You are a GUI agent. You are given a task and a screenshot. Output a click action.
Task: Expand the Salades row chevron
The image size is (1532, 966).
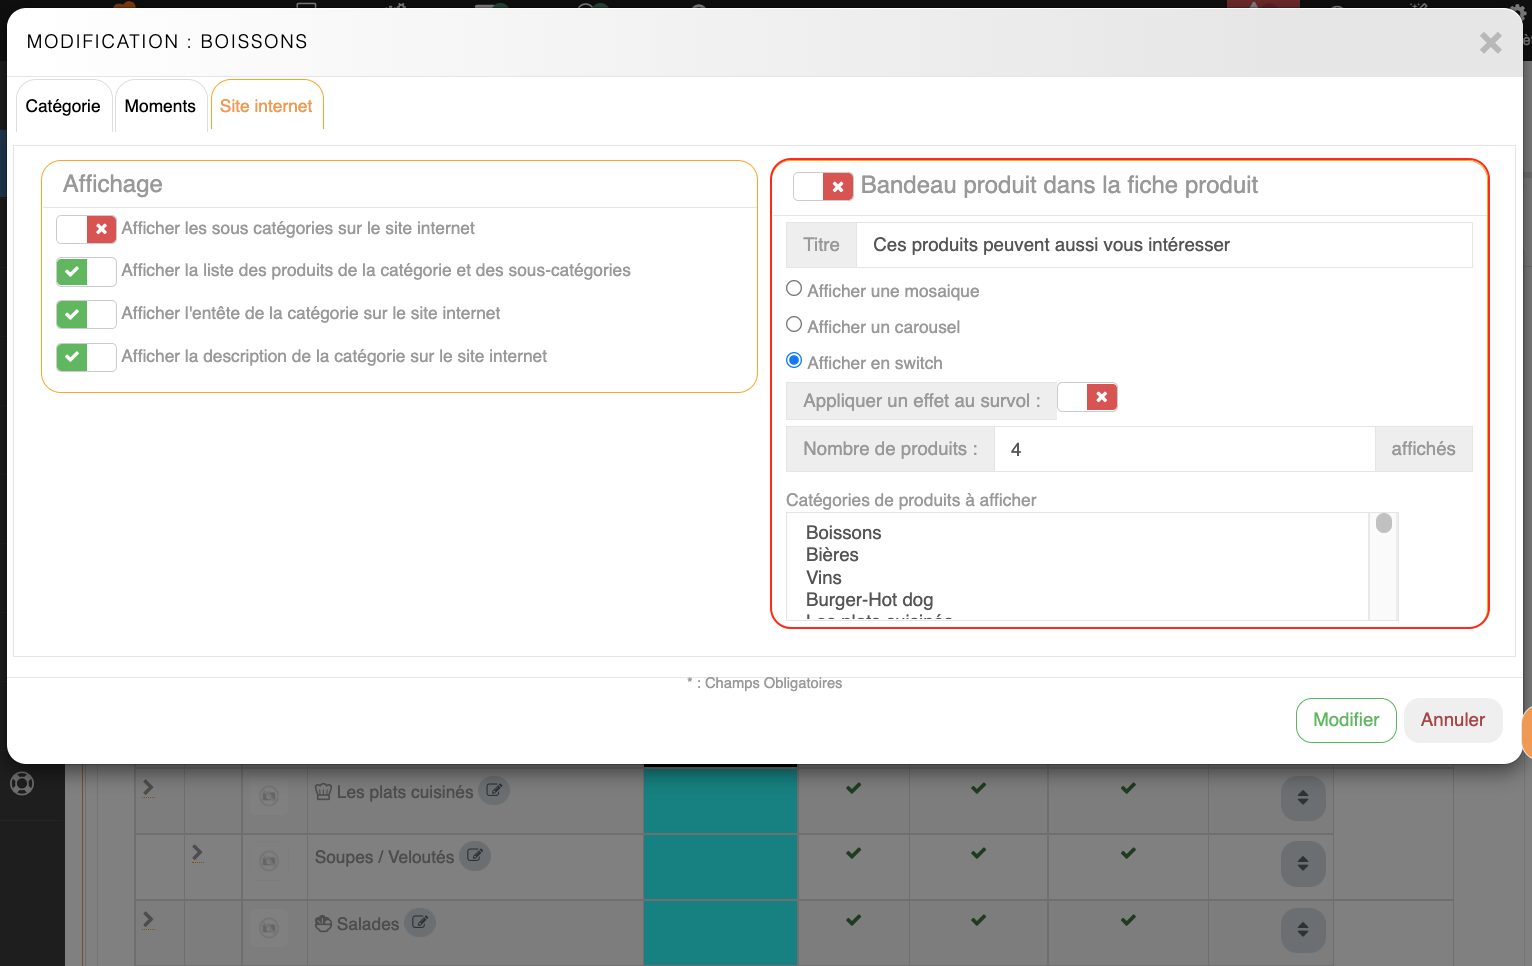point(148,920)
